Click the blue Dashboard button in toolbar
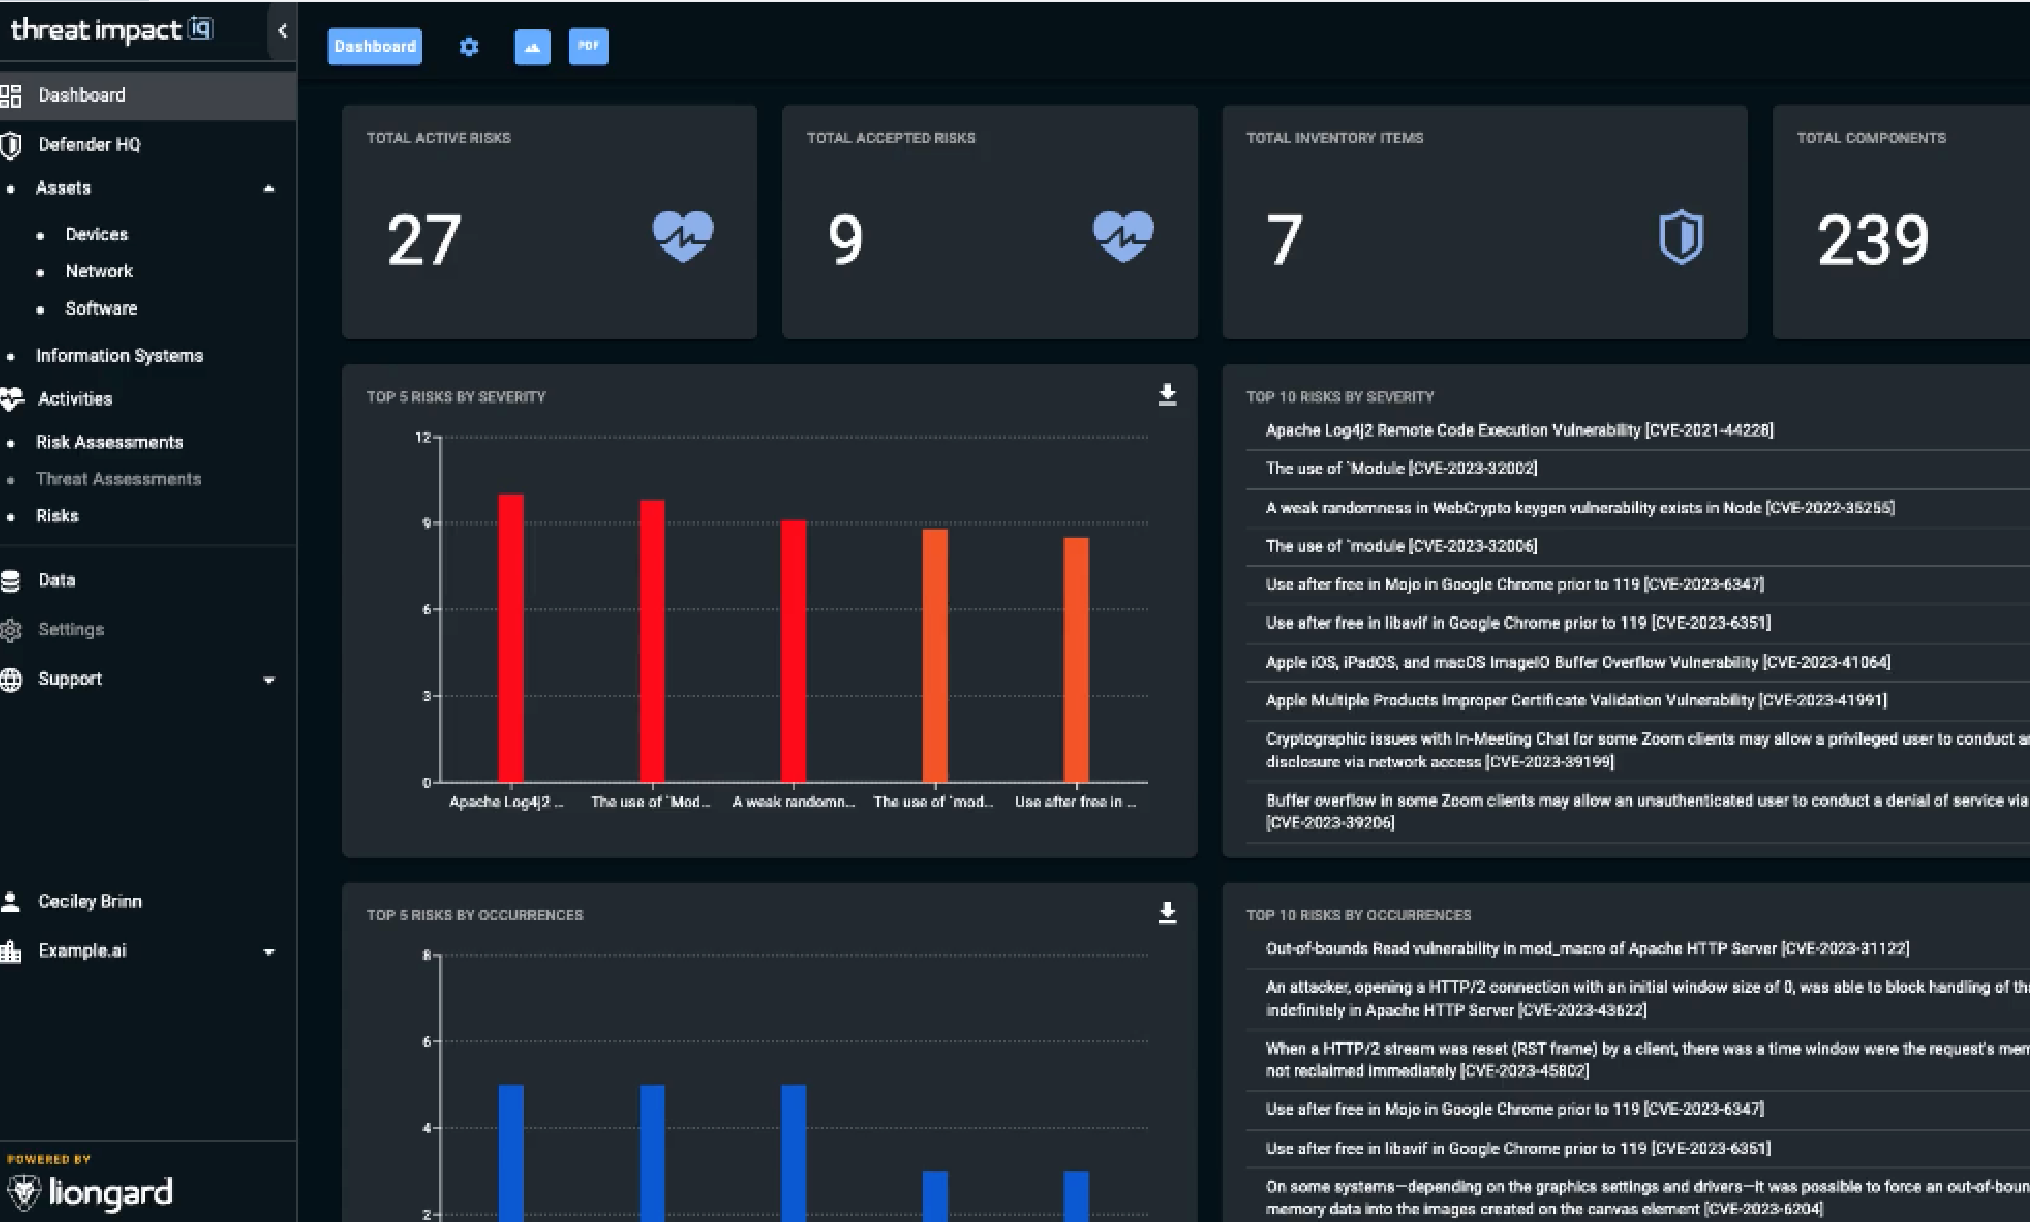2030x1223 pixels. (375, 46)
